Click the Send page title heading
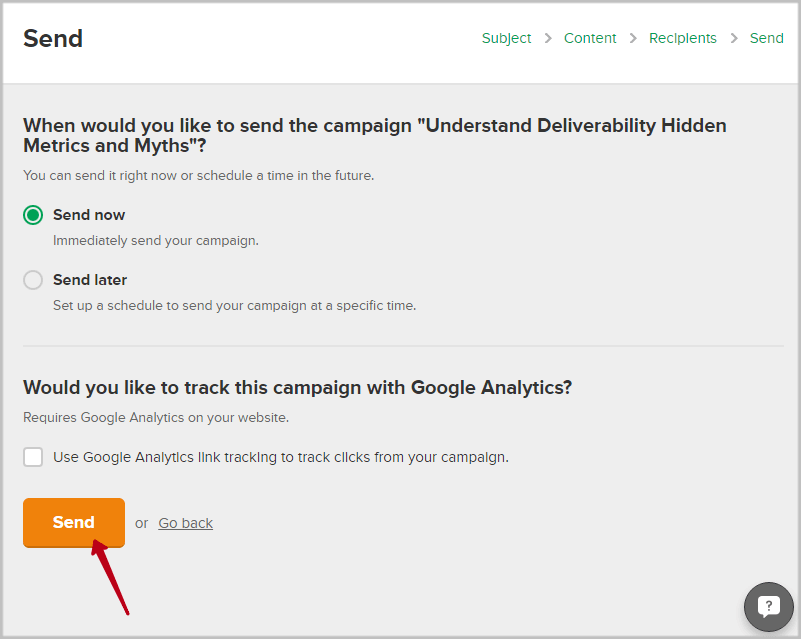This screenshot has height=639, width=801. point(53,39)
